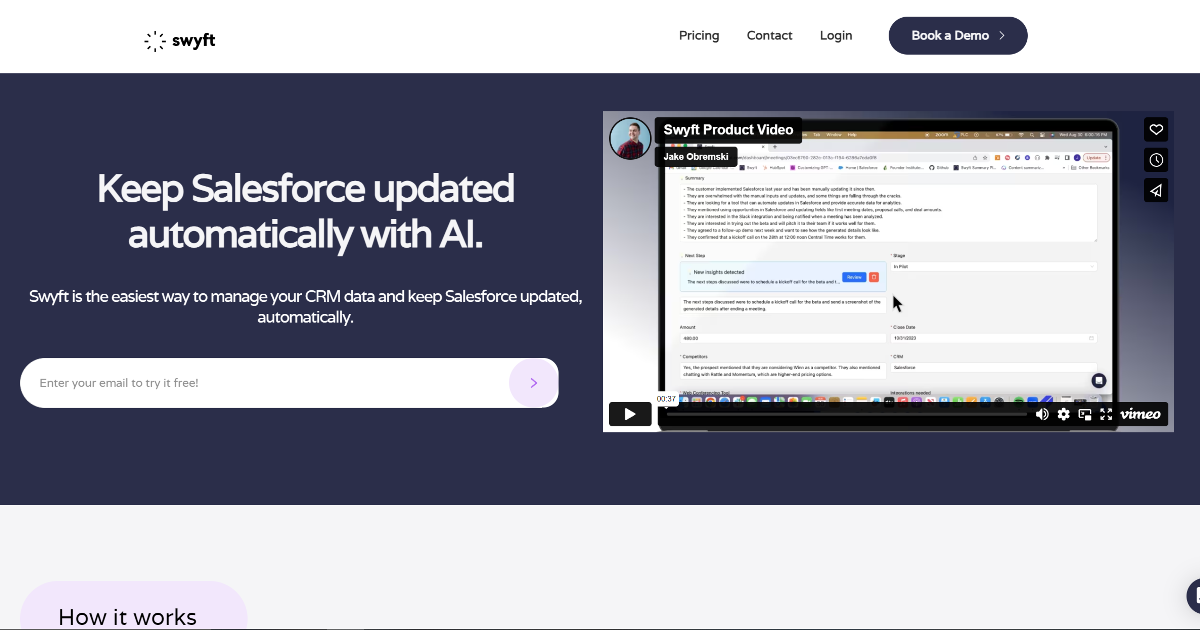Submit email with the purple arrow icon
The image size is (1200, 630).
coord(533,382)
